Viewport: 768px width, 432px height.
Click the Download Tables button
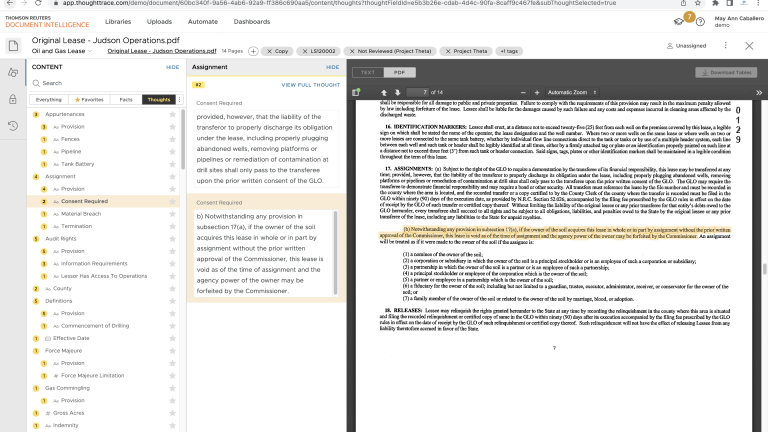[725, 72]
